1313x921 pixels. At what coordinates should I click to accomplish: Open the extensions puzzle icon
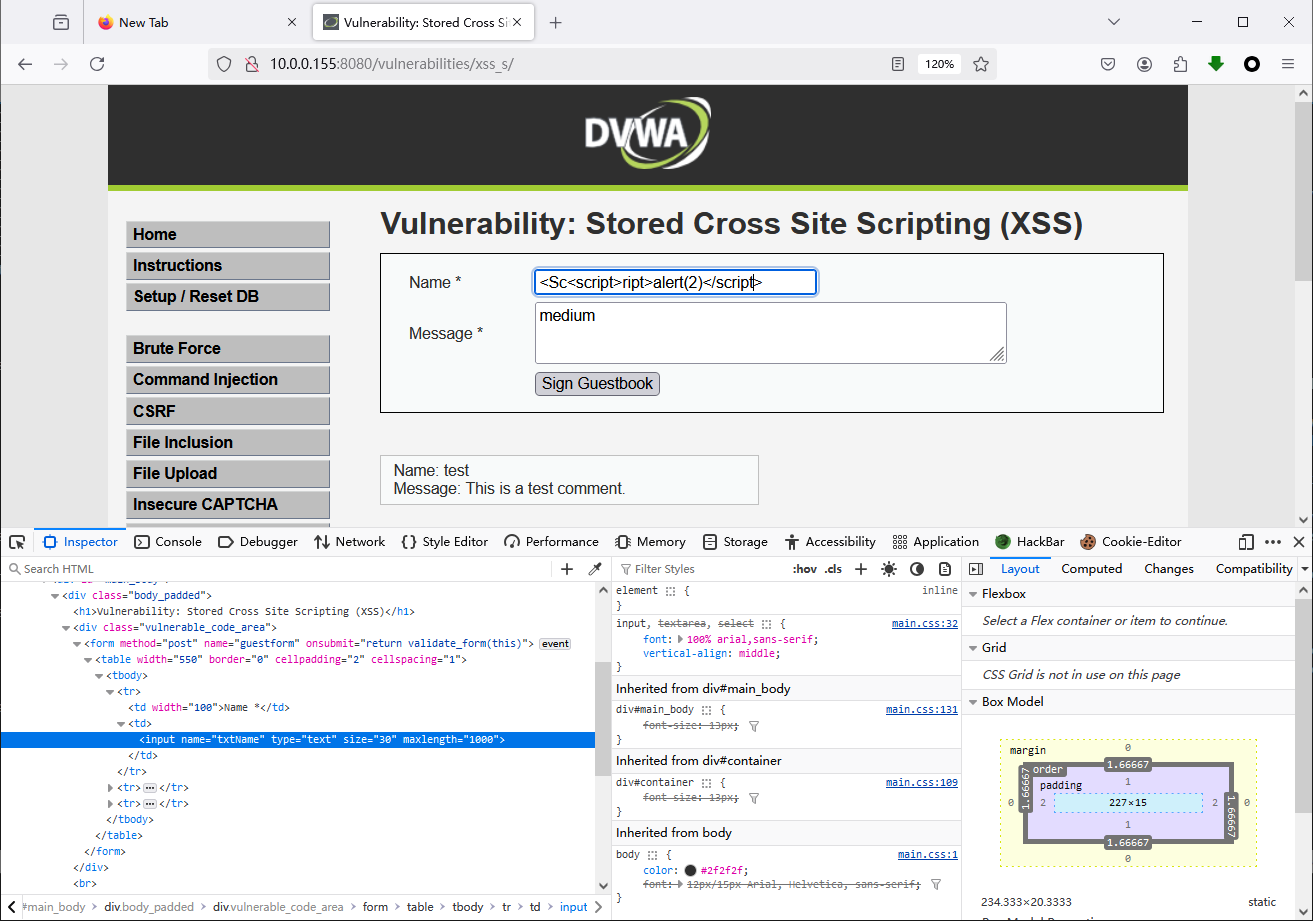coord(1180,64)
